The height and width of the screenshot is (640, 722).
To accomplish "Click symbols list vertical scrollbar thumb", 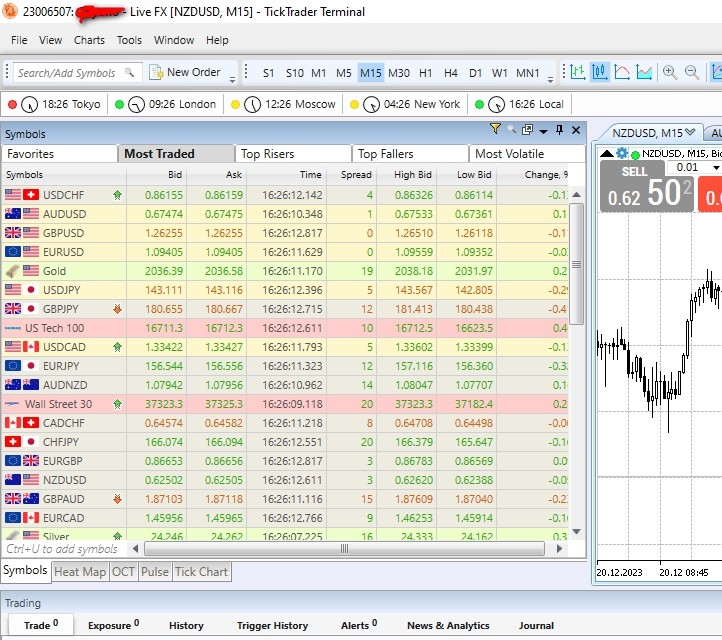I will (x=576, y=264).
